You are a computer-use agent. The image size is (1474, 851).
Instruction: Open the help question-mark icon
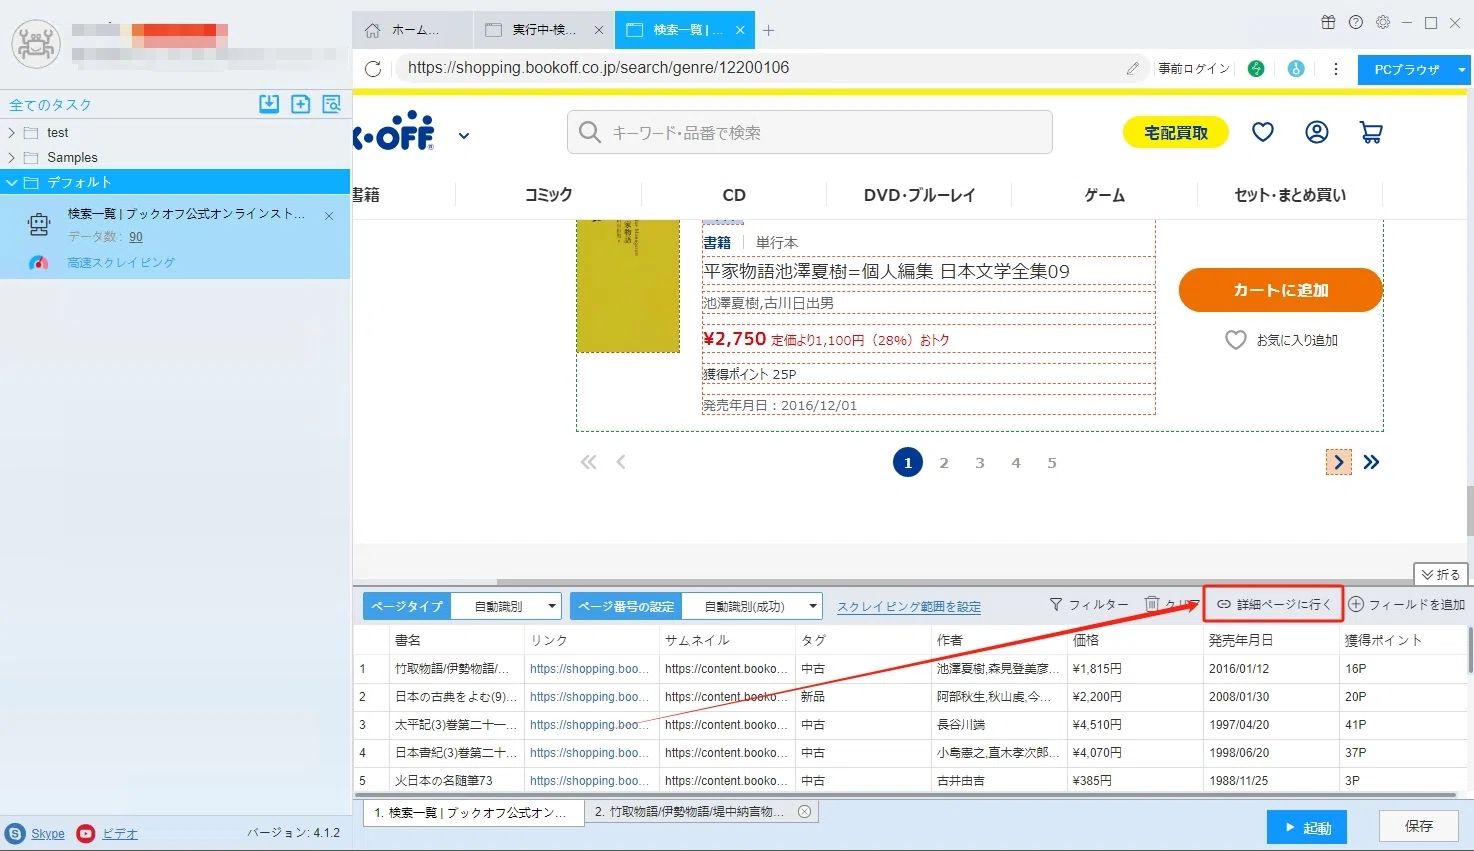click(1356, 22)
